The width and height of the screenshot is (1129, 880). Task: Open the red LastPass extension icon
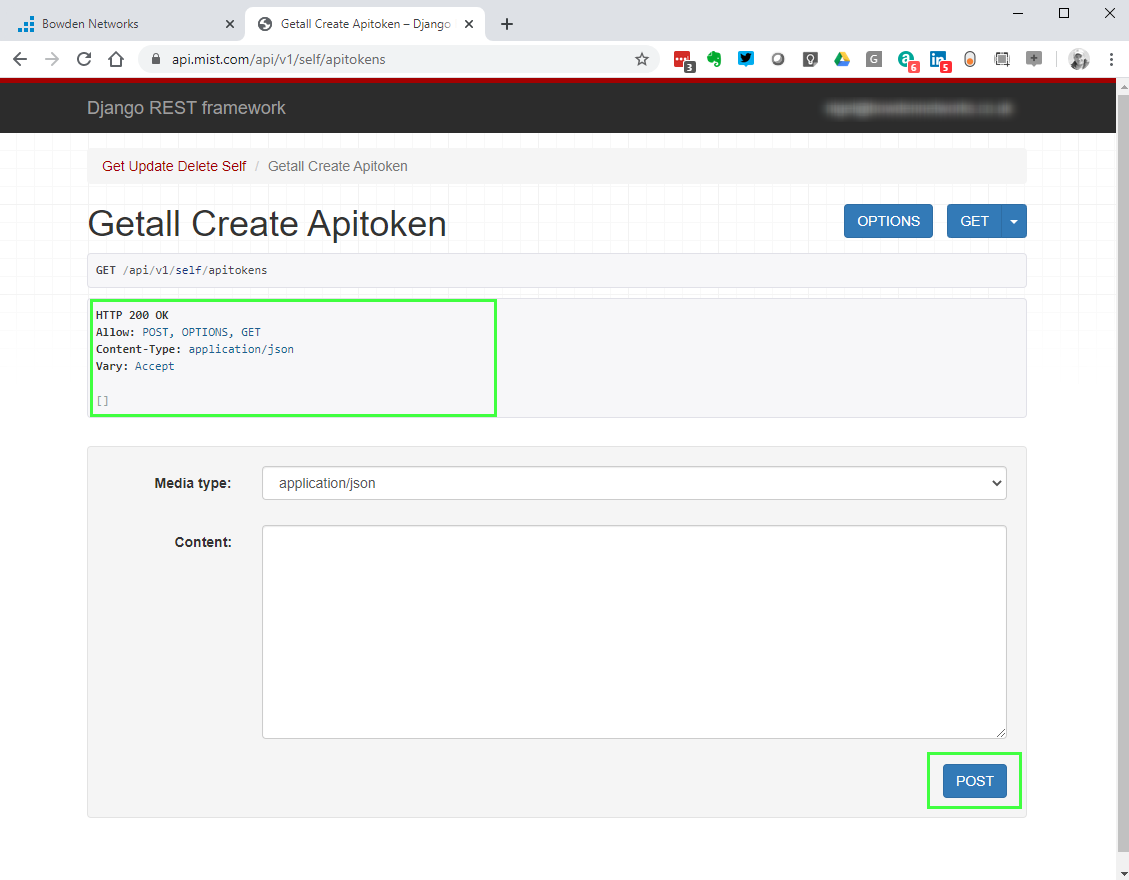(683, 60)
